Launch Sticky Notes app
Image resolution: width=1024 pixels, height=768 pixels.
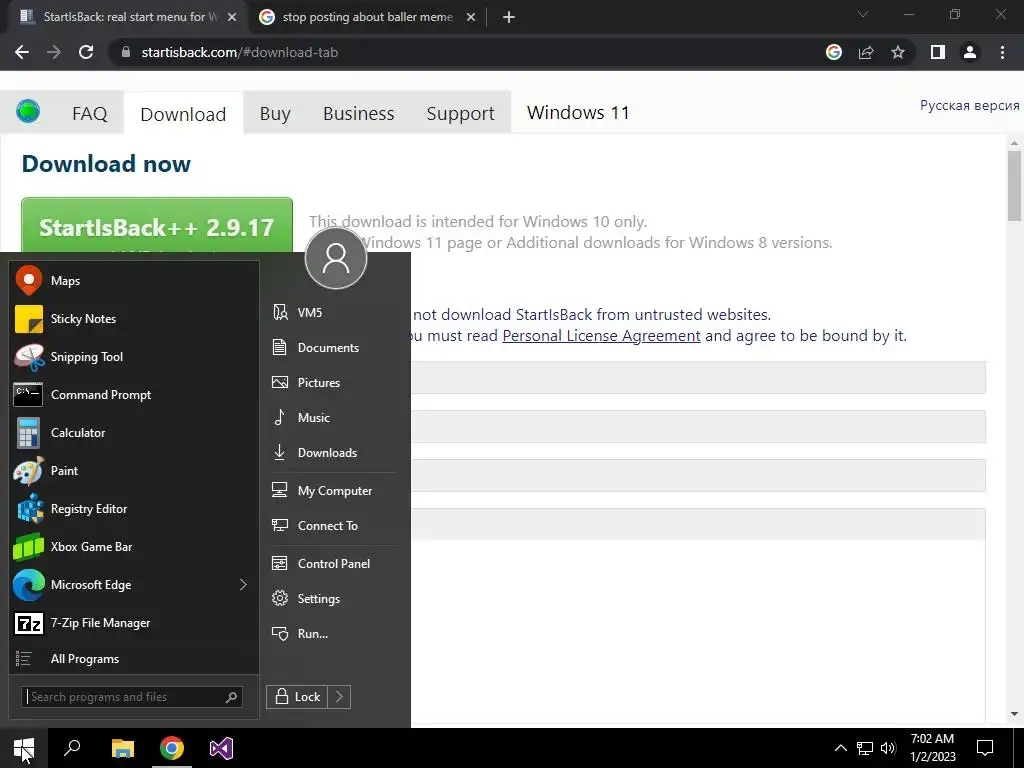[x=134, y=319]
